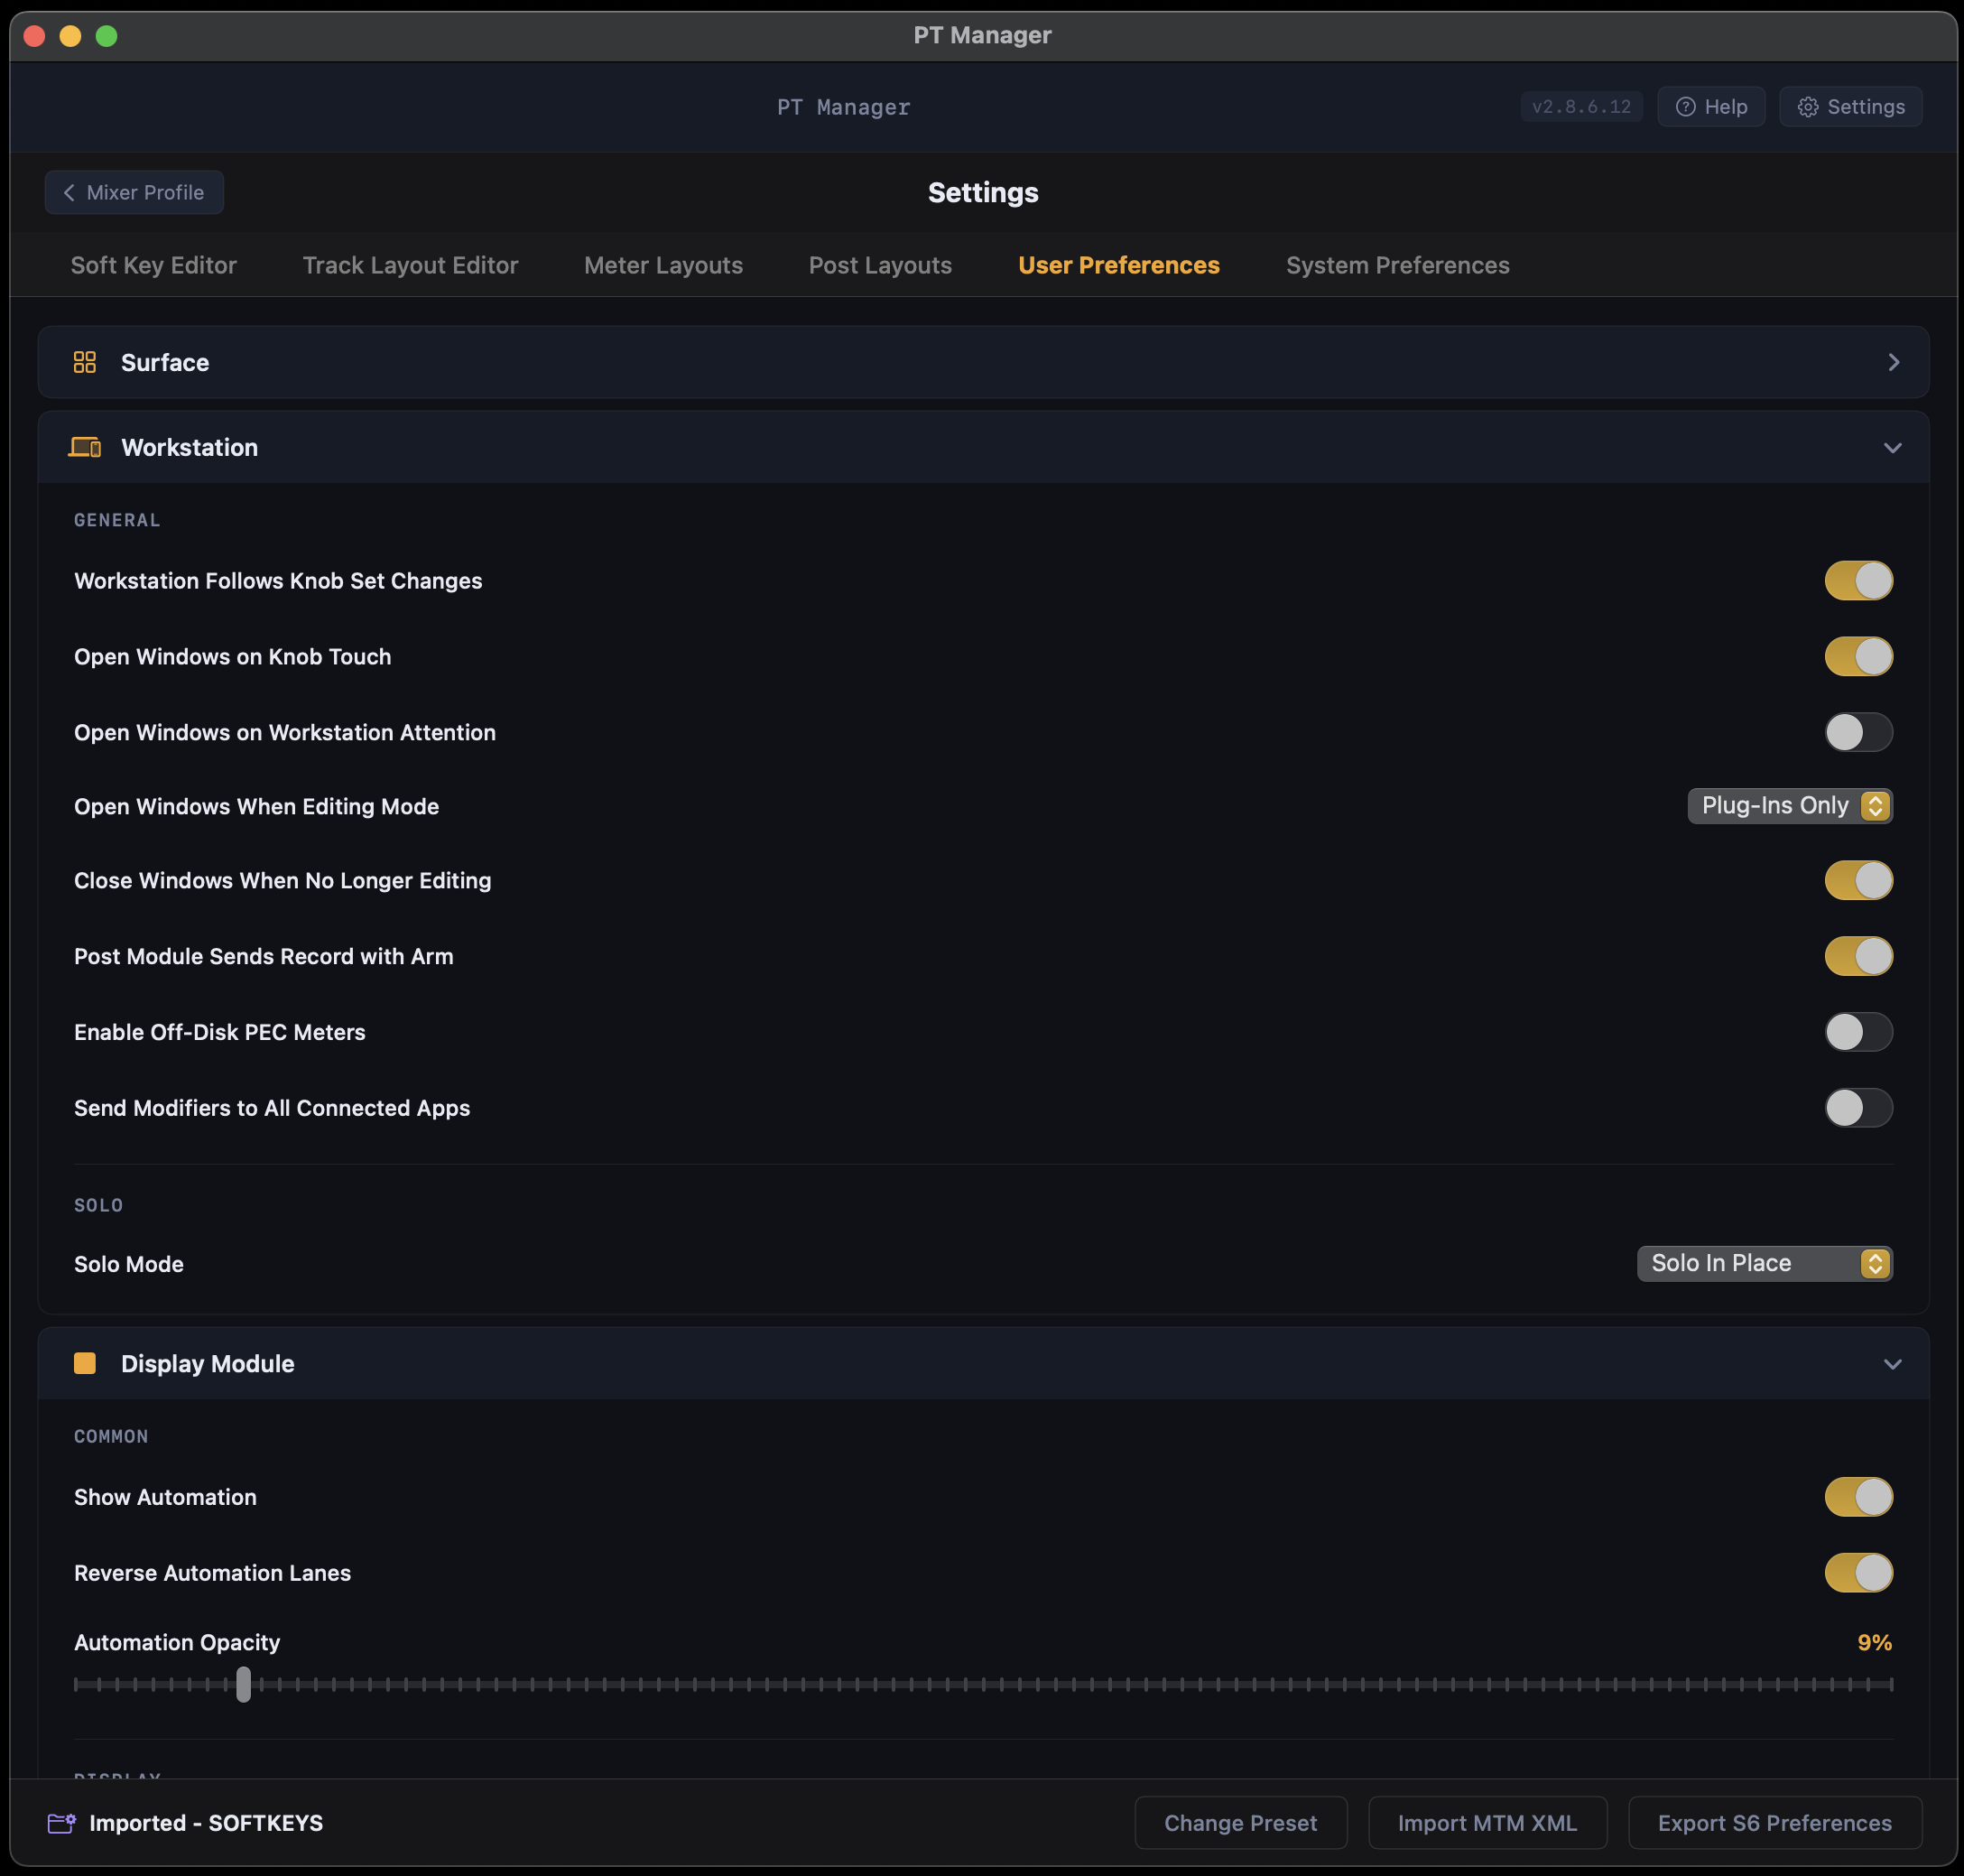Screen dimensions: 1964x1876
Task: Click the Automation Opacity label
Action: tap(177, 1643)
